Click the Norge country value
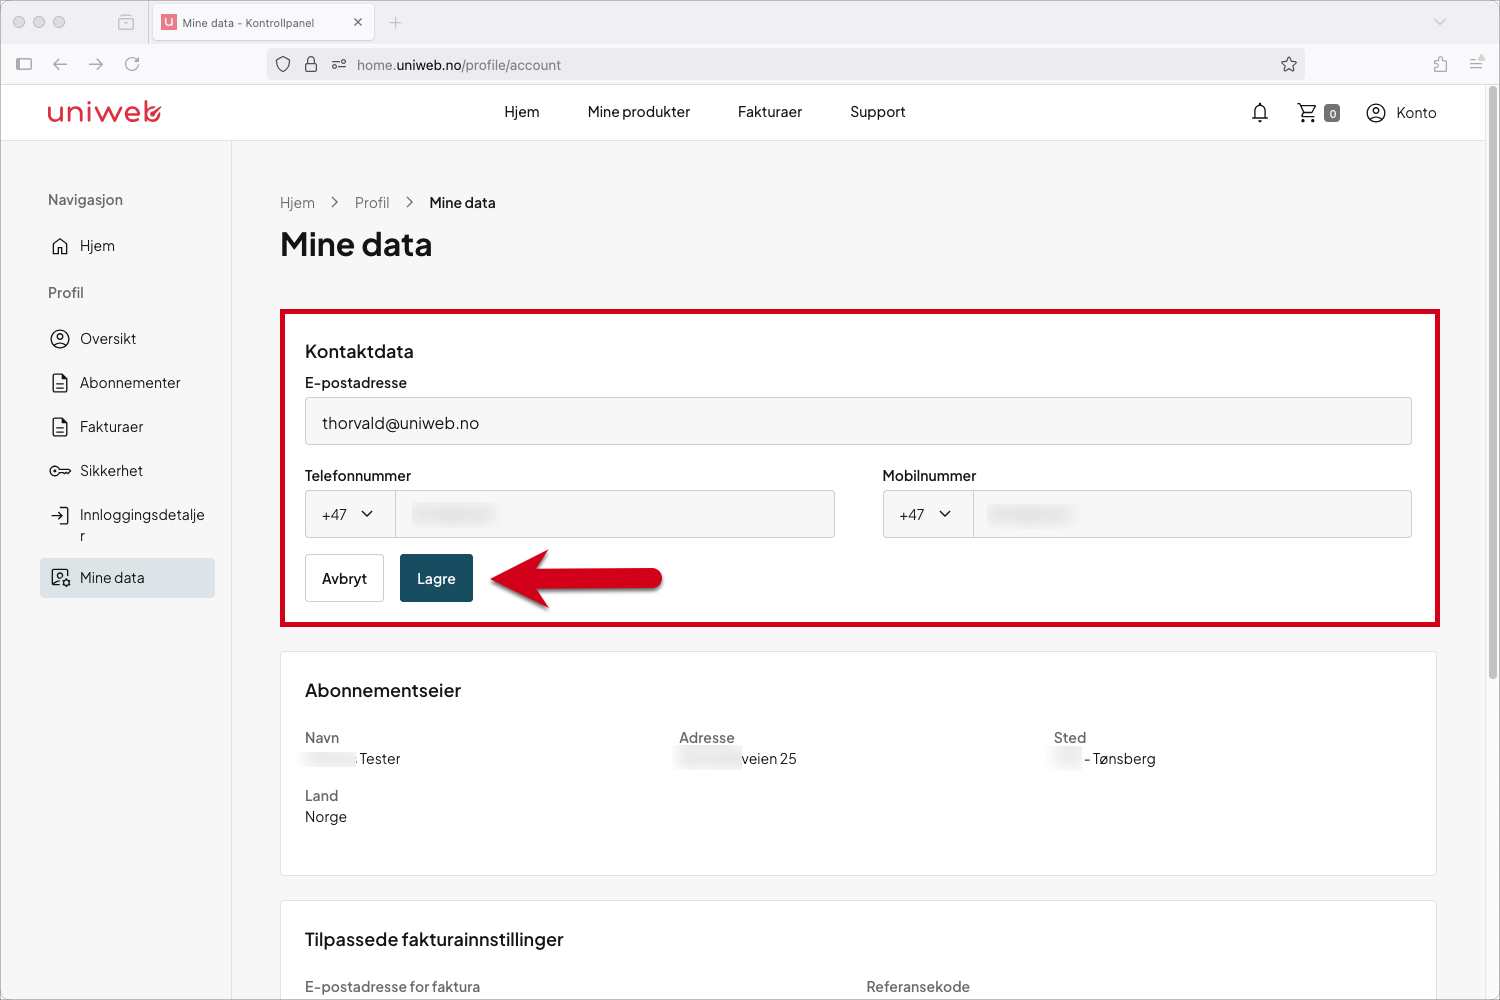 (326, 817)
